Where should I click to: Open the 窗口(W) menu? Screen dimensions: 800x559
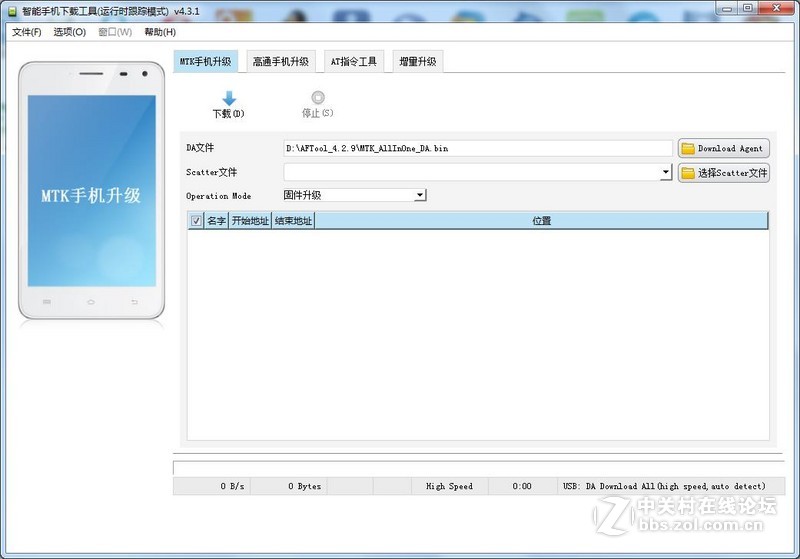(x=115, y=32)
